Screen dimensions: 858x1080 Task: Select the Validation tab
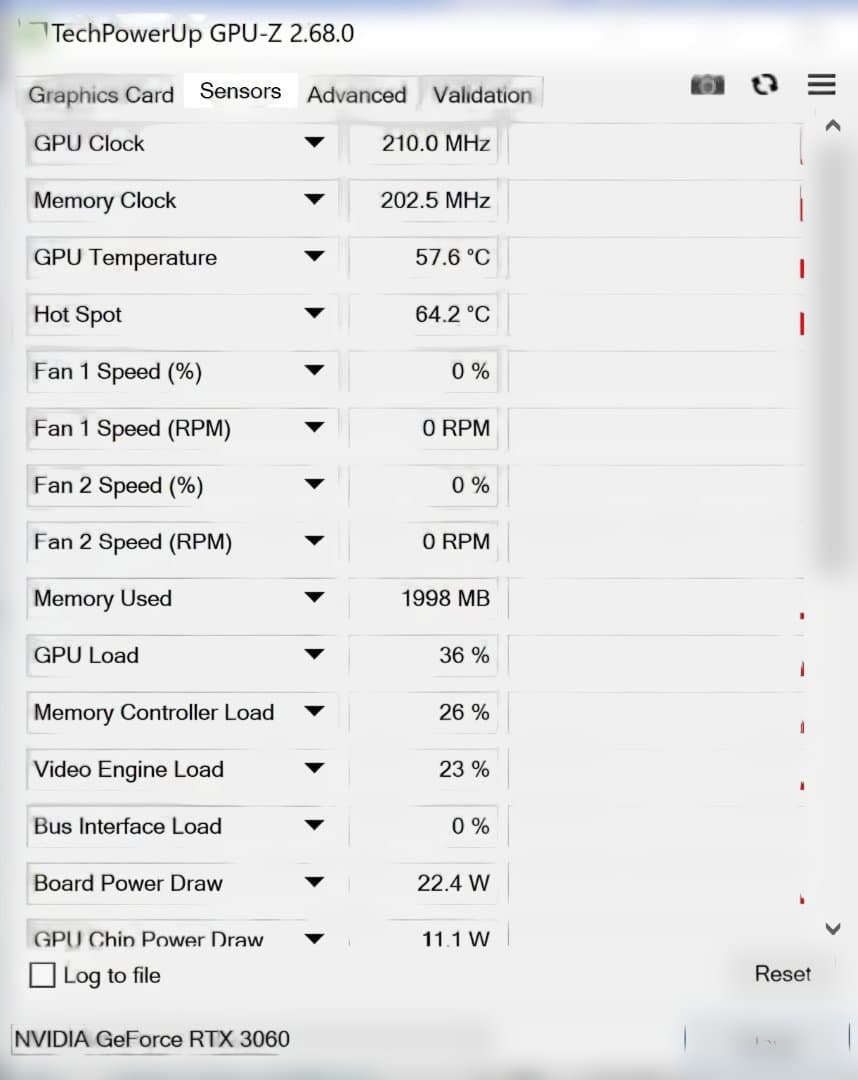pyautogui.click(x=482, y=96)
